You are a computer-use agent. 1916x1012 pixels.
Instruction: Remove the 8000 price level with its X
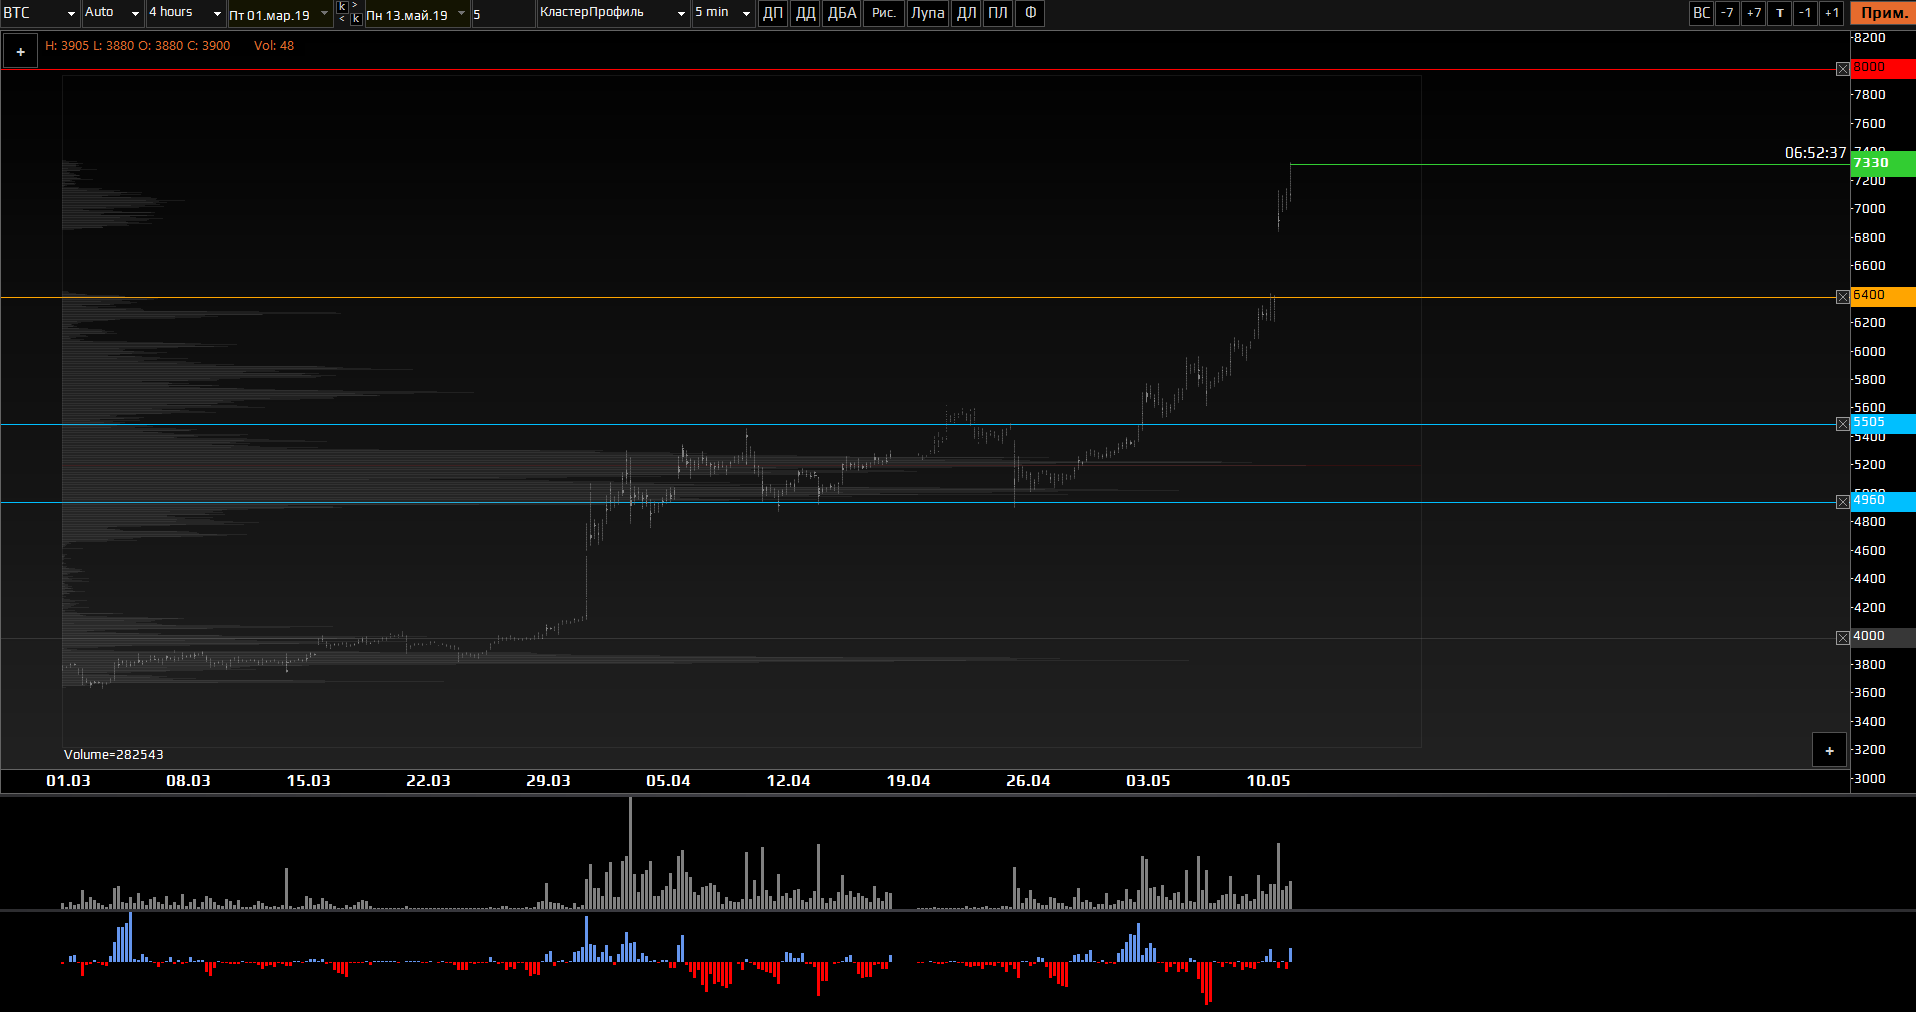click(1842, 69)
